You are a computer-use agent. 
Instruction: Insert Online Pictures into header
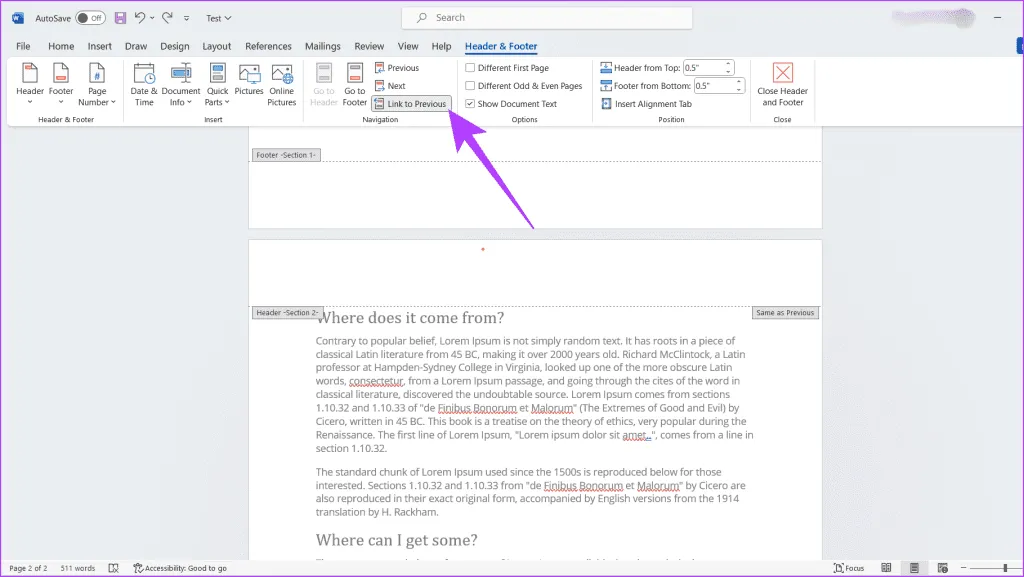pyautogui.click(x=282, y=84)
